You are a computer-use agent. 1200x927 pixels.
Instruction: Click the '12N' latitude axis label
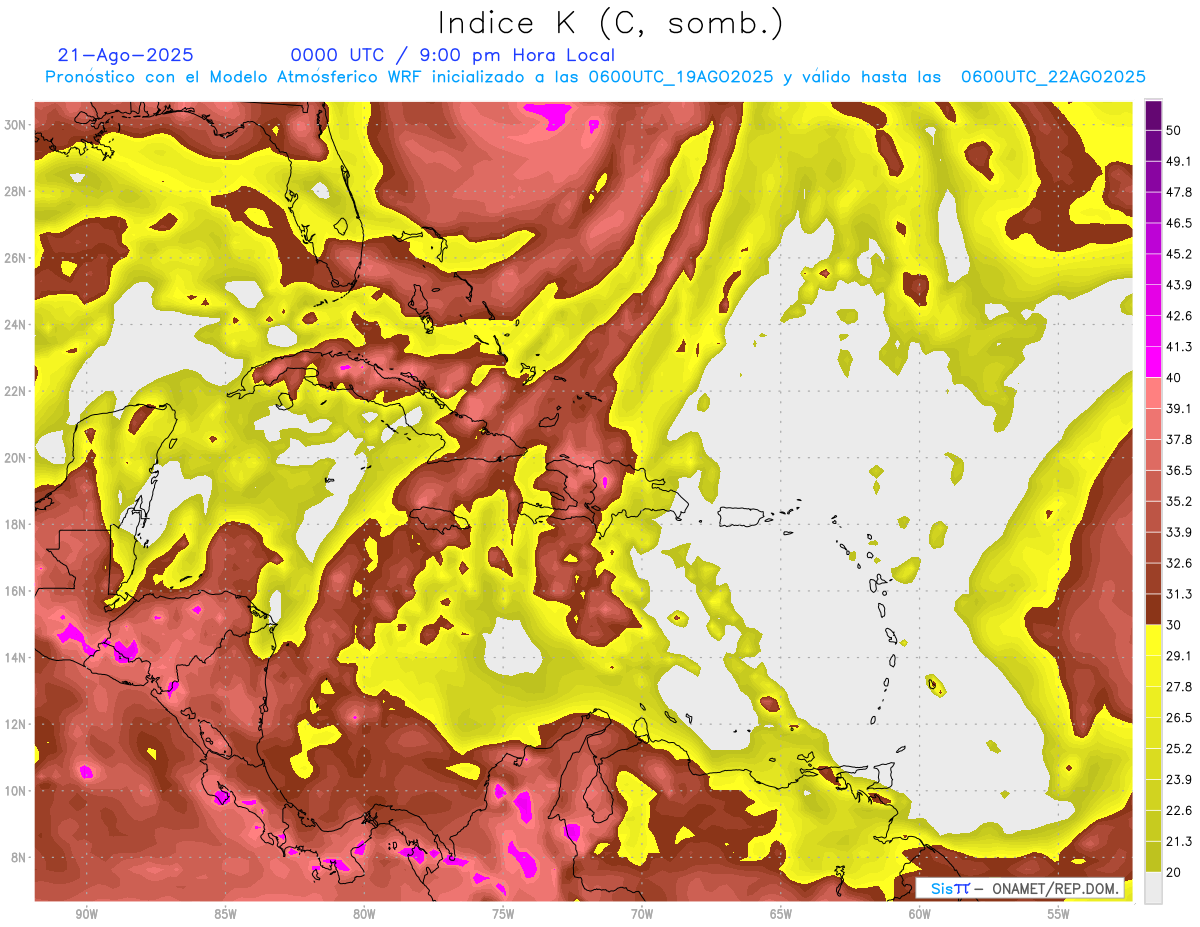tap(16, 724)
